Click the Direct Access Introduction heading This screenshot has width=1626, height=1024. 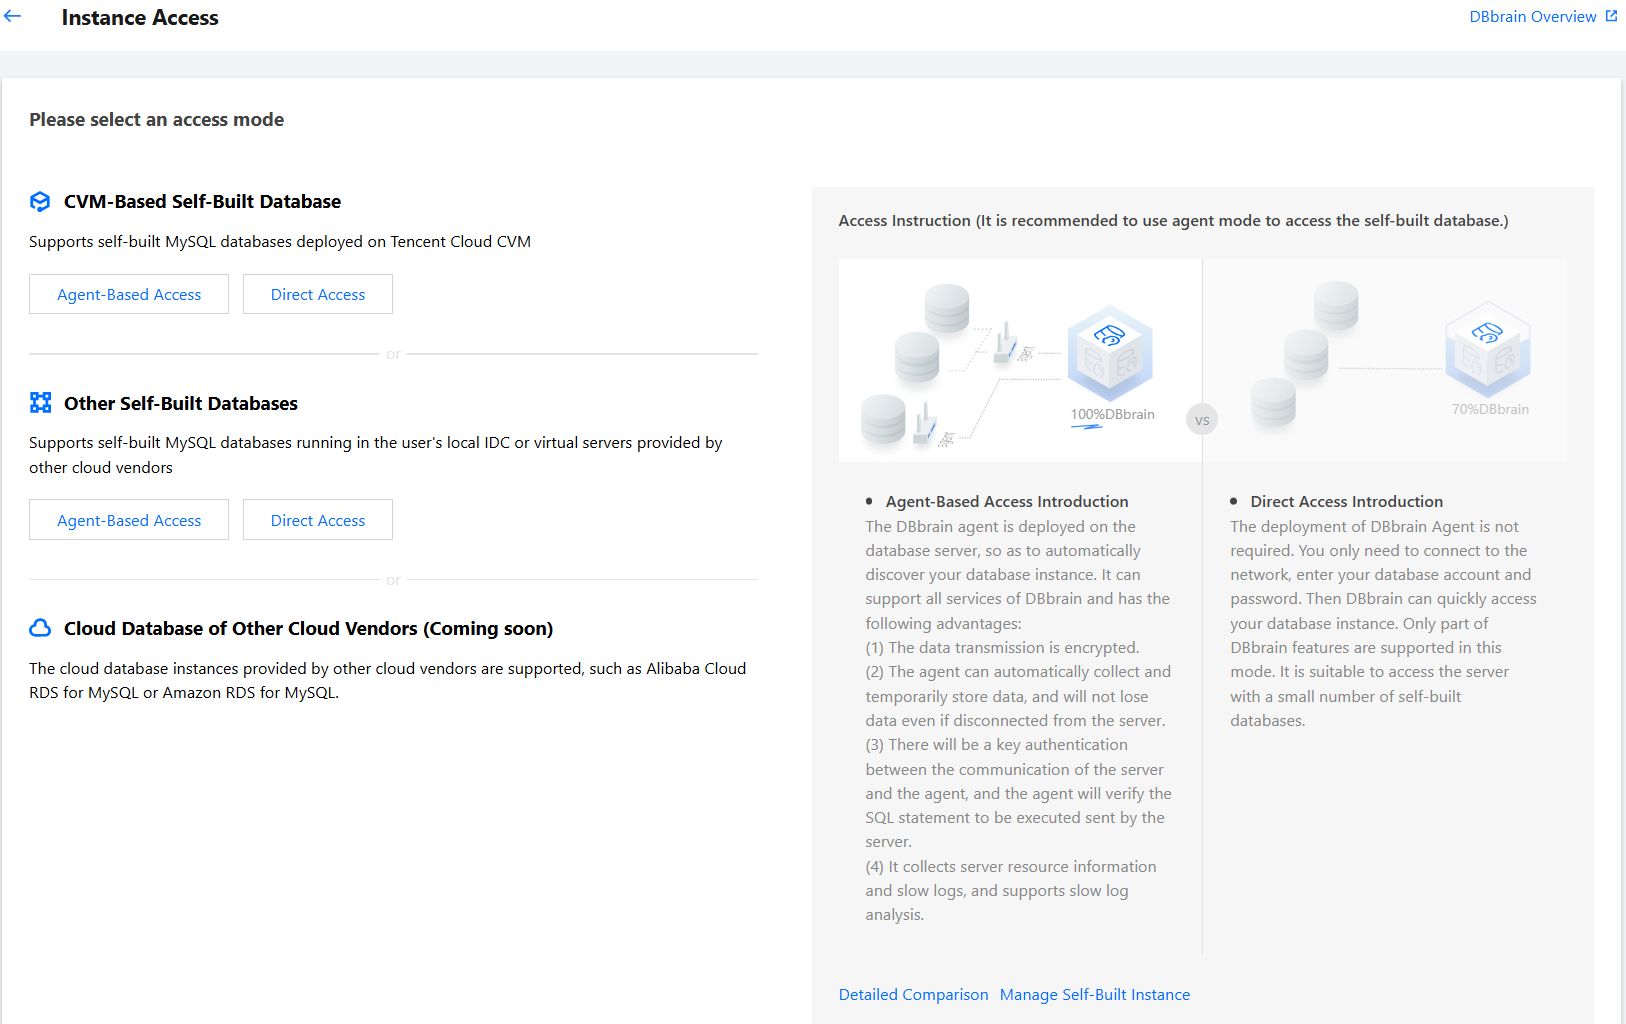pyautogui.click(x=1347, y=501)
